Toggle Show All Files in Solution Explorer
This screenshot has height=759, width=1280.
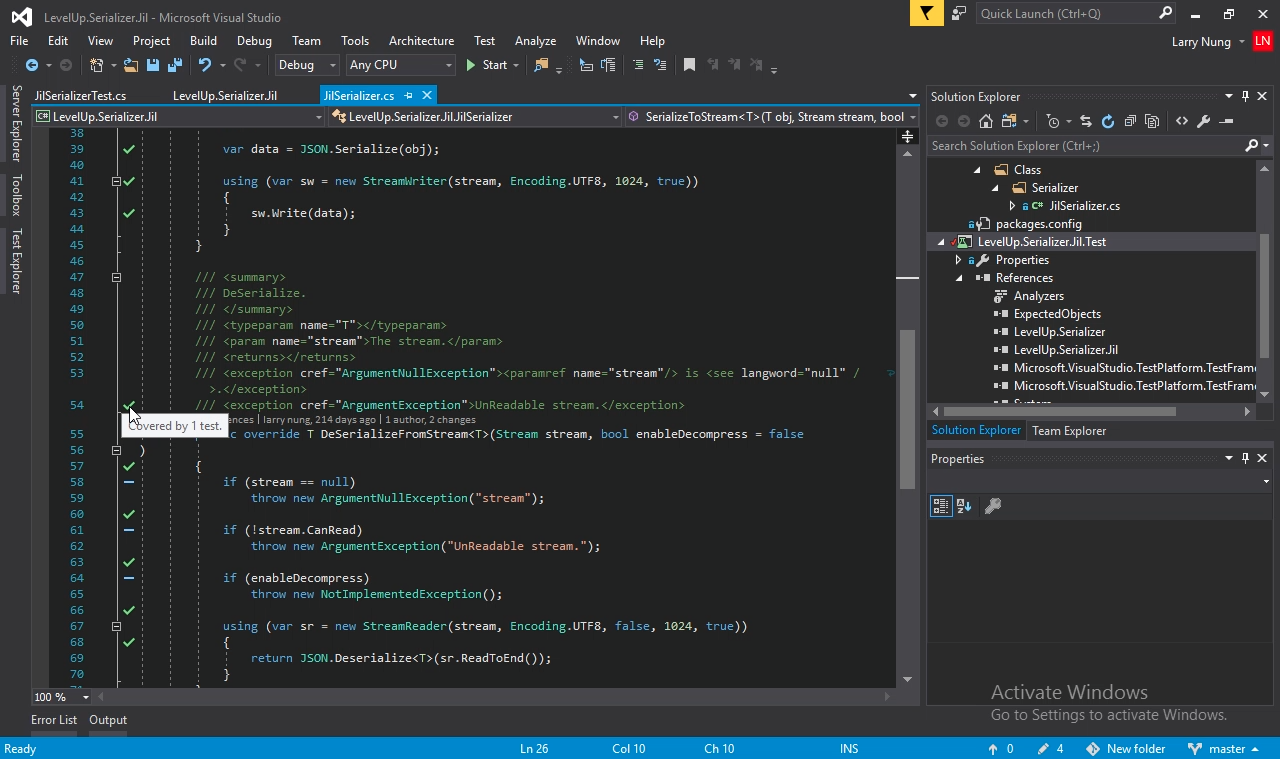tap(1152, 121)
